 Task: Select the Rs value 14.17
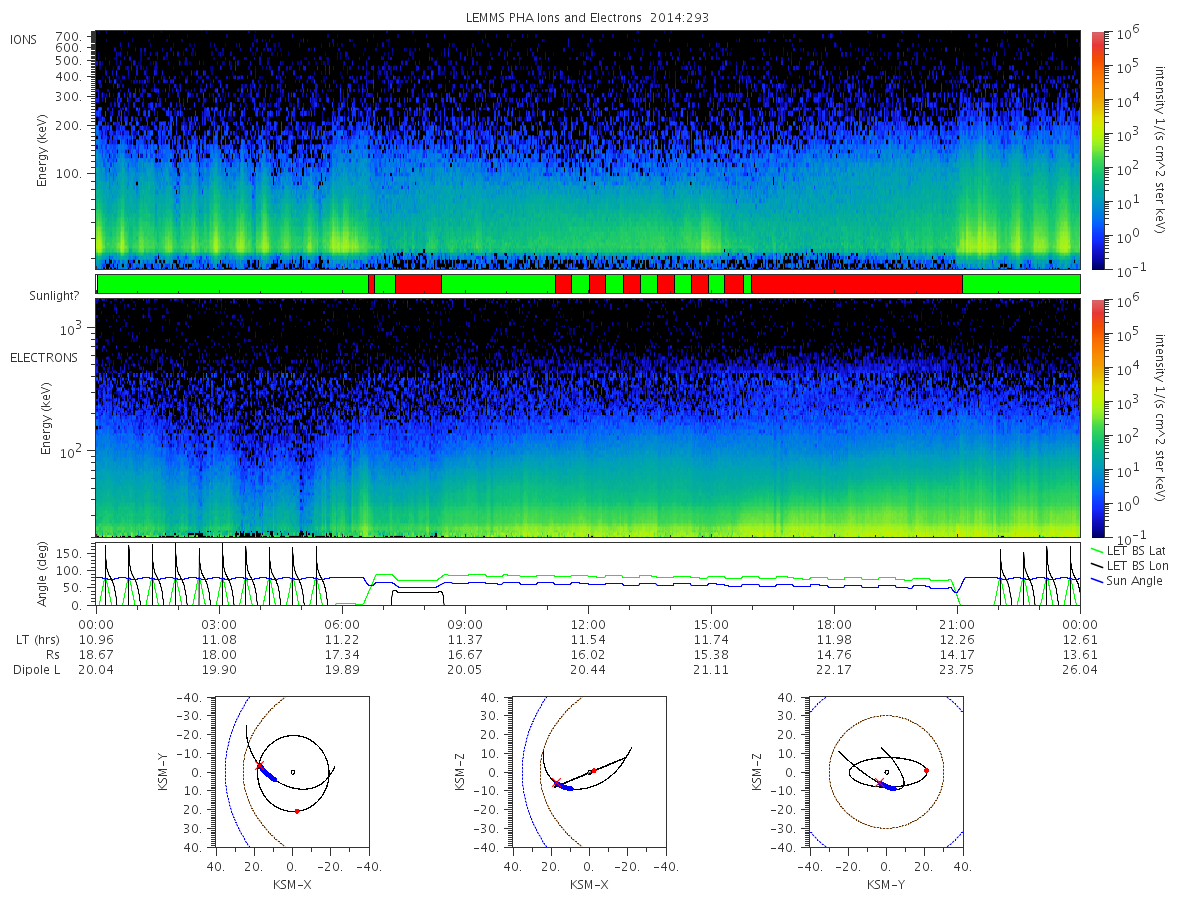(x=957, y=654)
